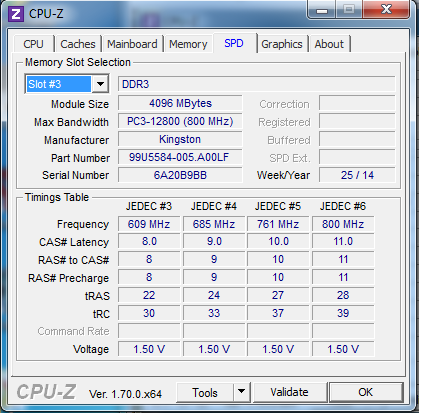Open the Tools dropdown arrow

click(242, 393)
